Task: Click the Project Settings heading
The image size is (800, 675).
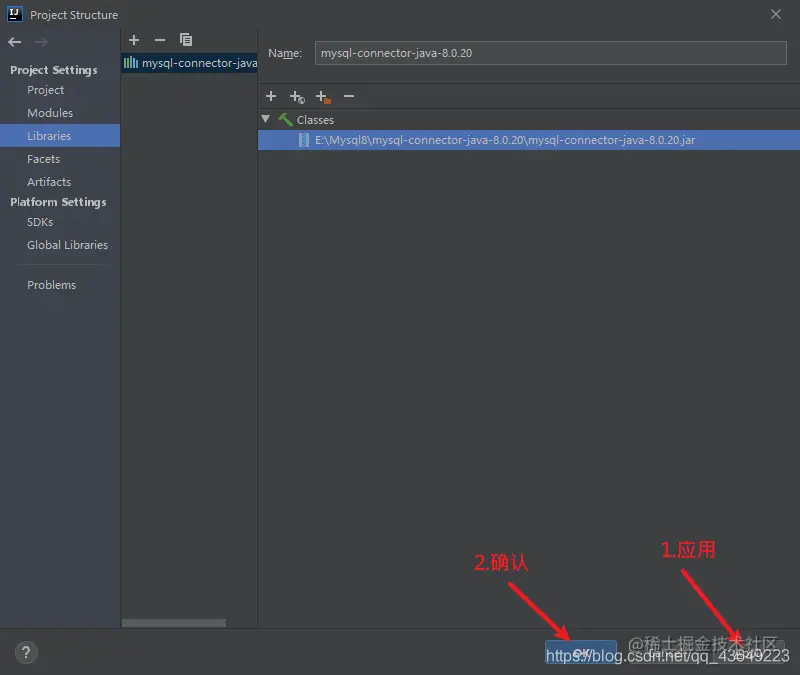Action: (54, 70)
